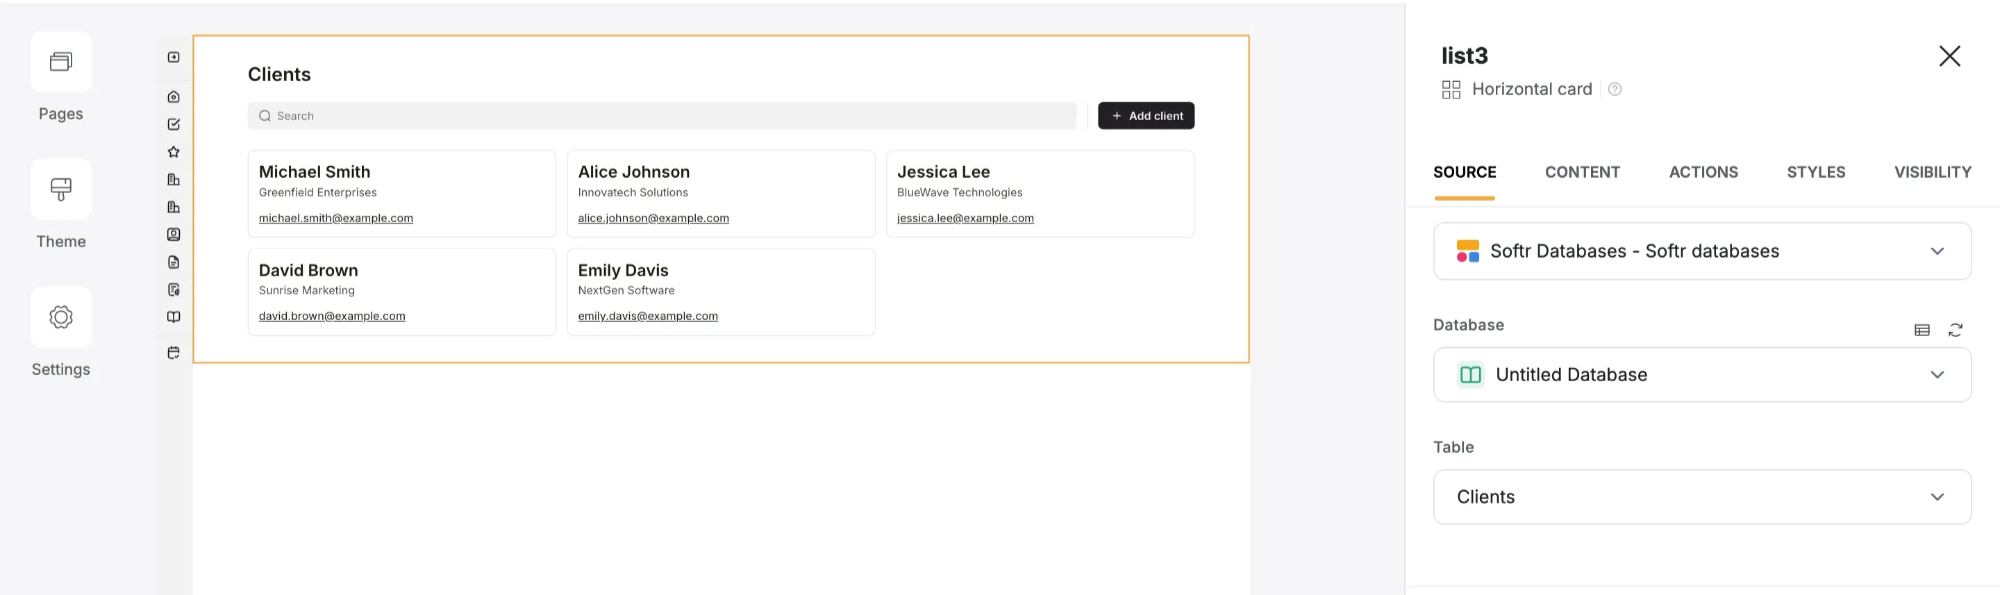Screen dimensions: 2000x595
Task: Switch to the STYLES tab
Action: pos(1816,172)
